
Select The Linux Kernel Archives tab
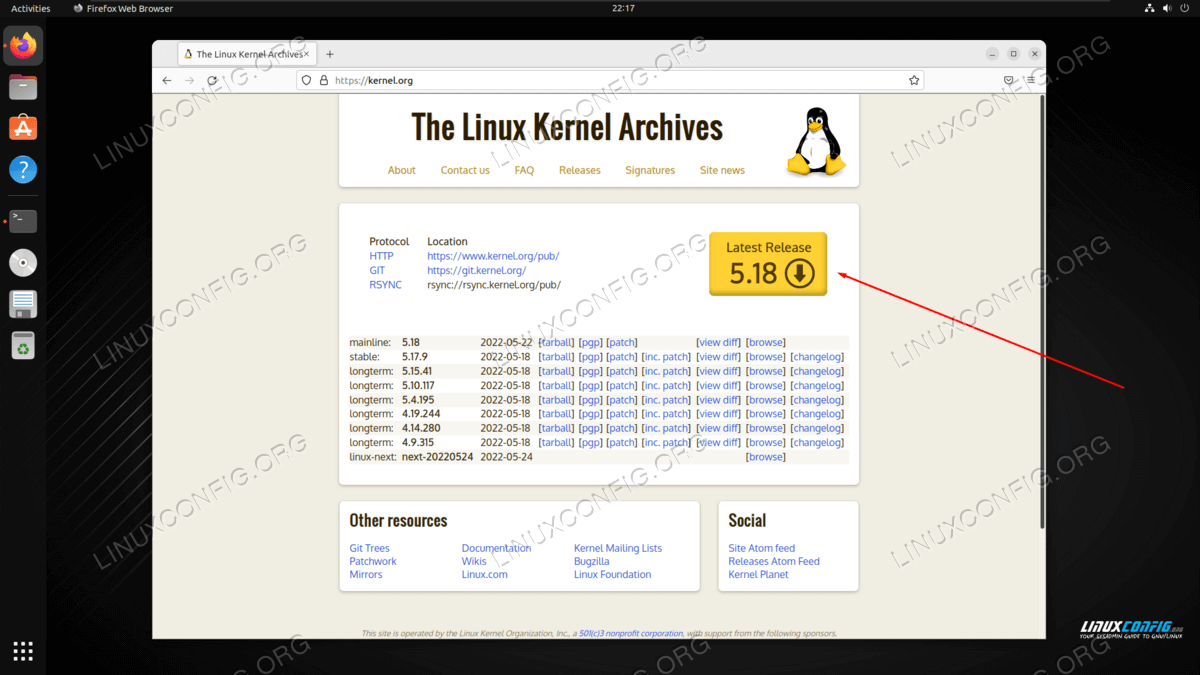point(247,54)
